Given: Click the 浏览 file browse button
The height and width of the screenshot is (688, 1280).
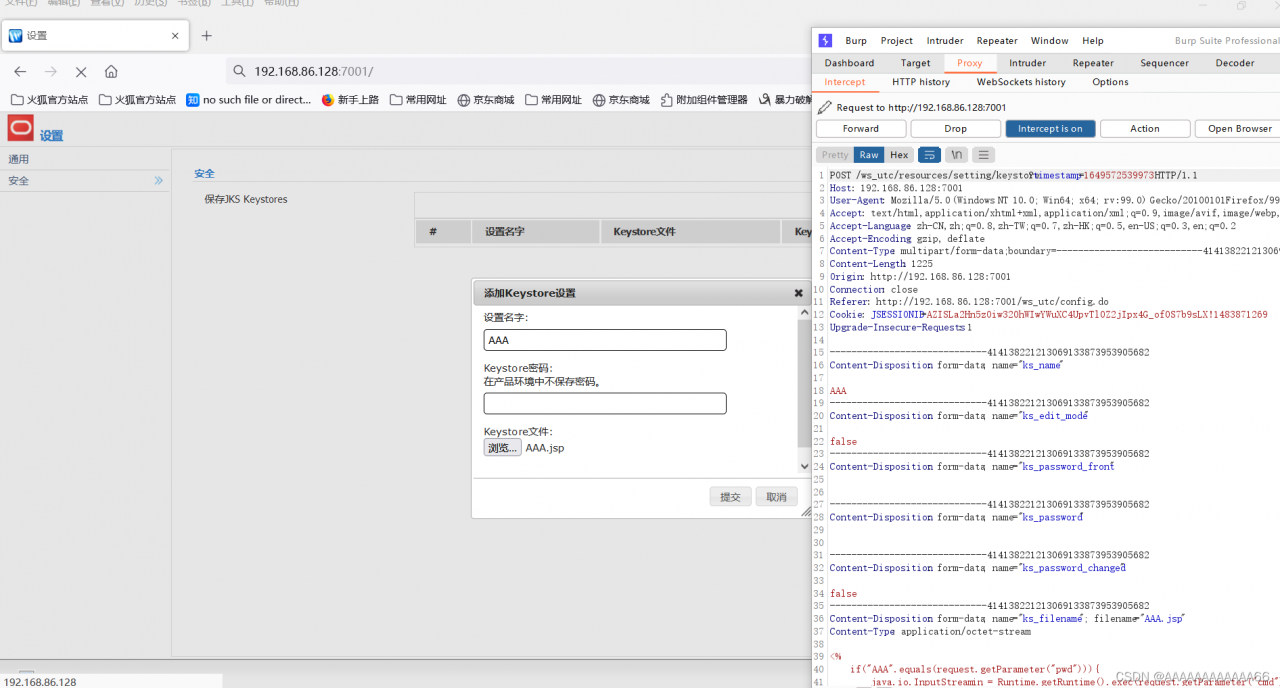Looking at the screenshot, I should pyautogui.click(x=503, y=448).
